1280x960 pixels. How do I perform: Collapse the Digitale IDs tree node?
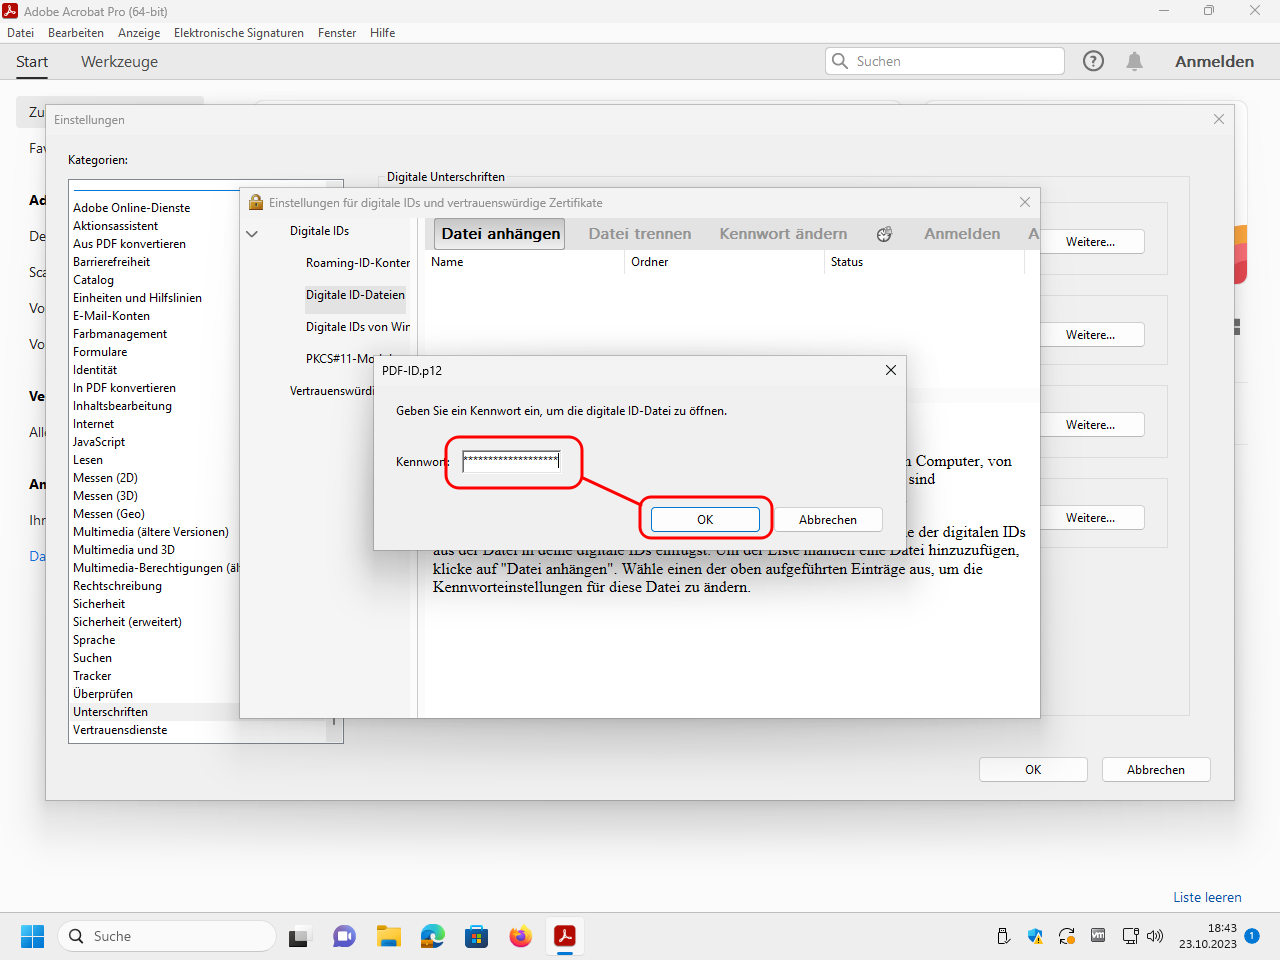tap(252, 233)
